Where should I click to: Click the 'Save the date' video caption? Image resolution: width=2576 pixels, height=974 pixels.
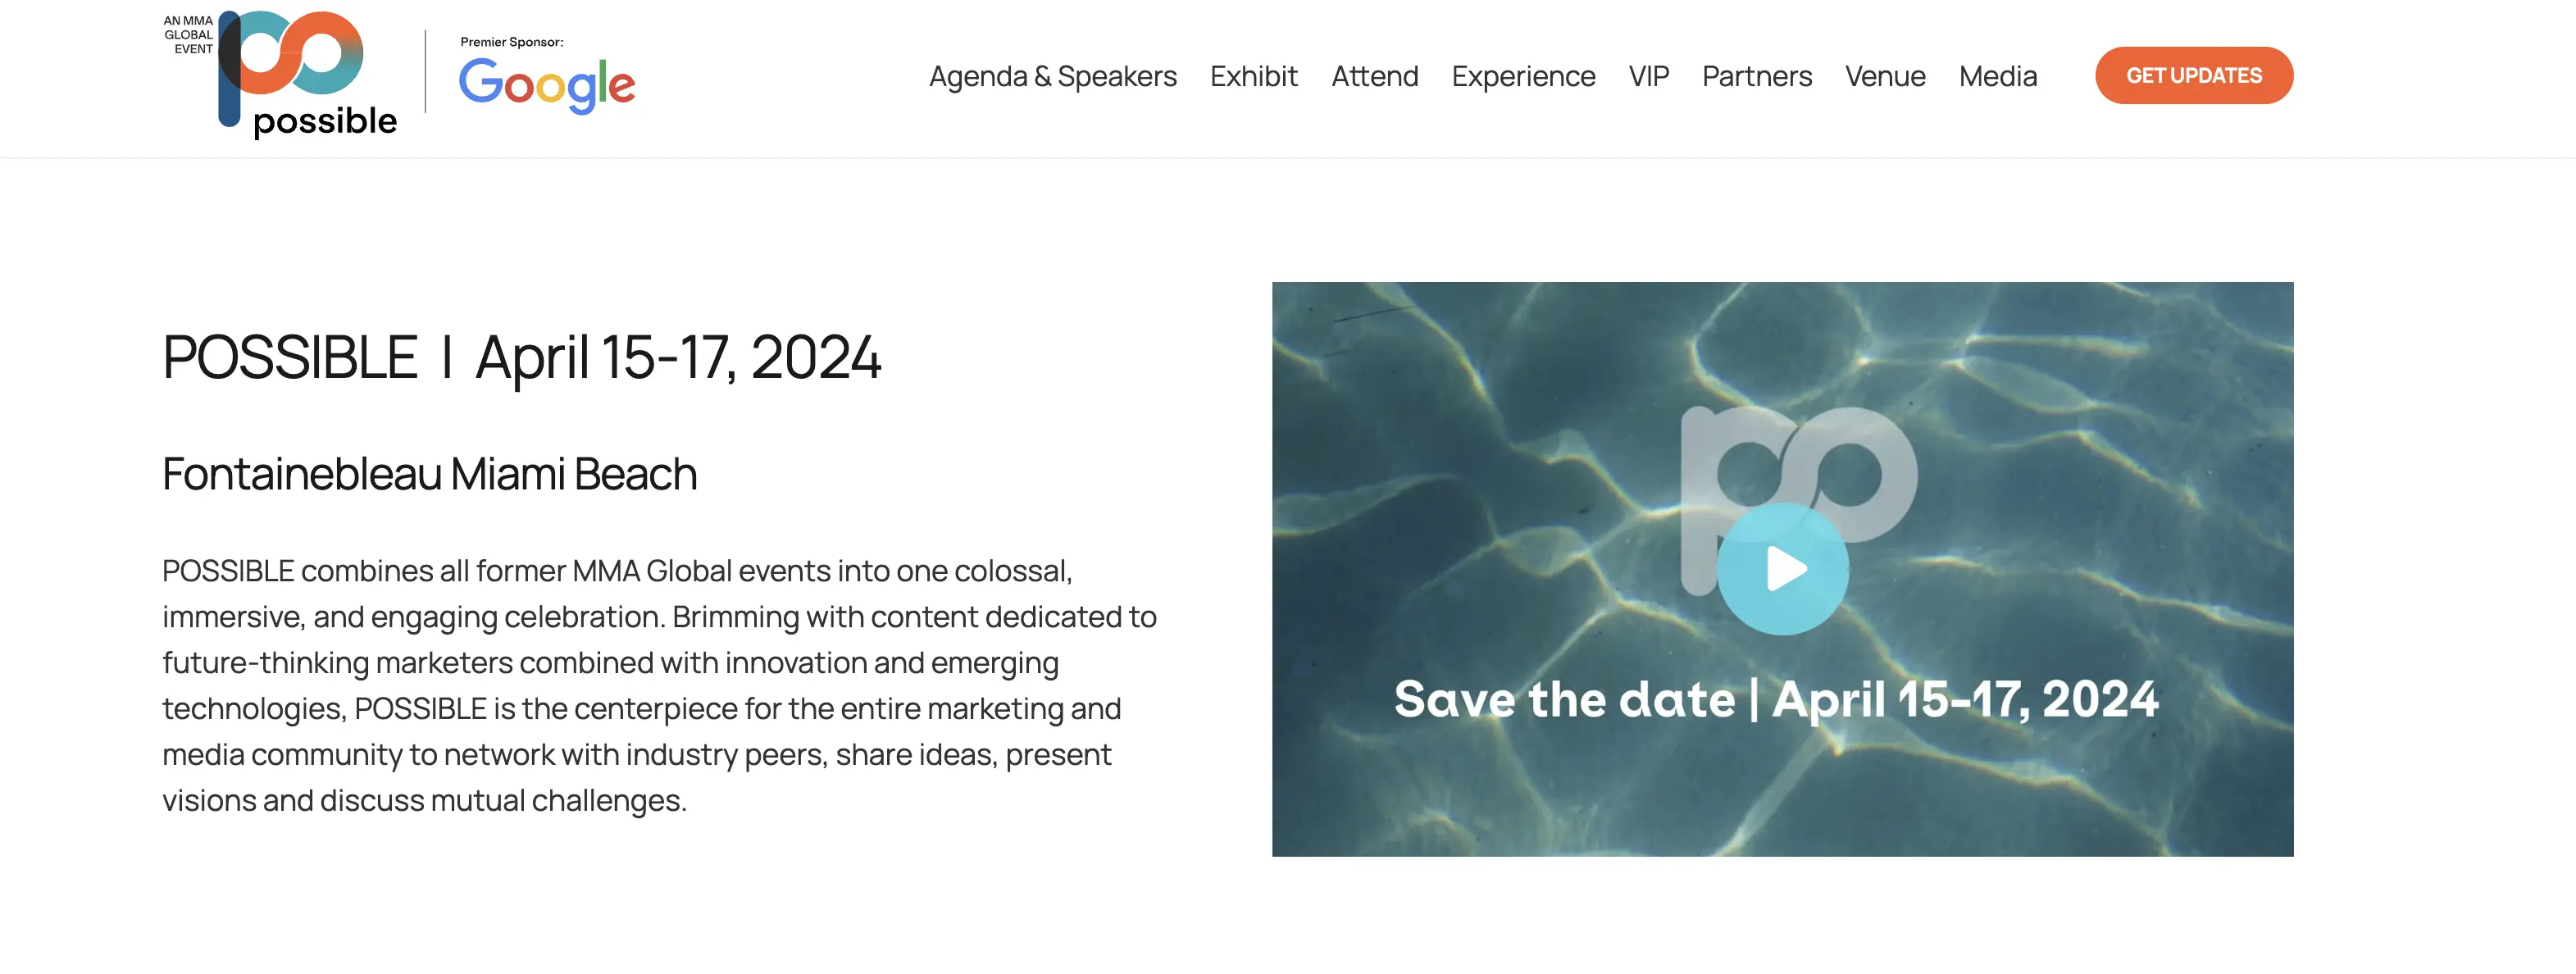click(1776, 698)
